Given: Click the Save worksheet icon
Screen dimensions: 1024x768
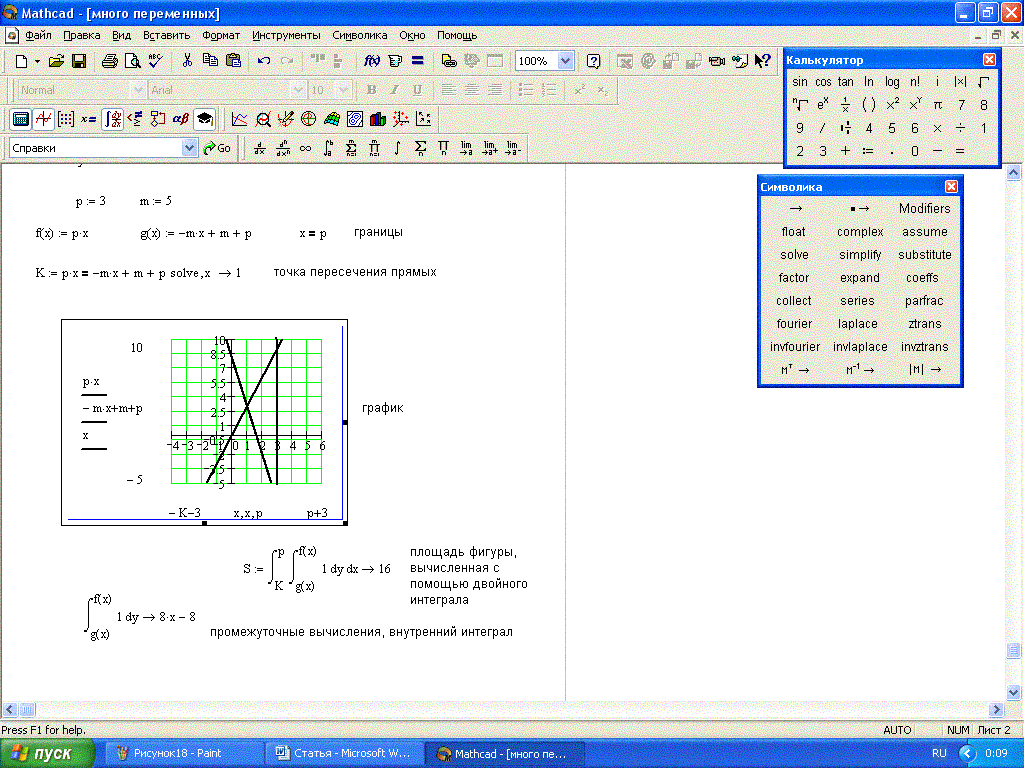Looking at the screenshot, I should coord(78,61).
